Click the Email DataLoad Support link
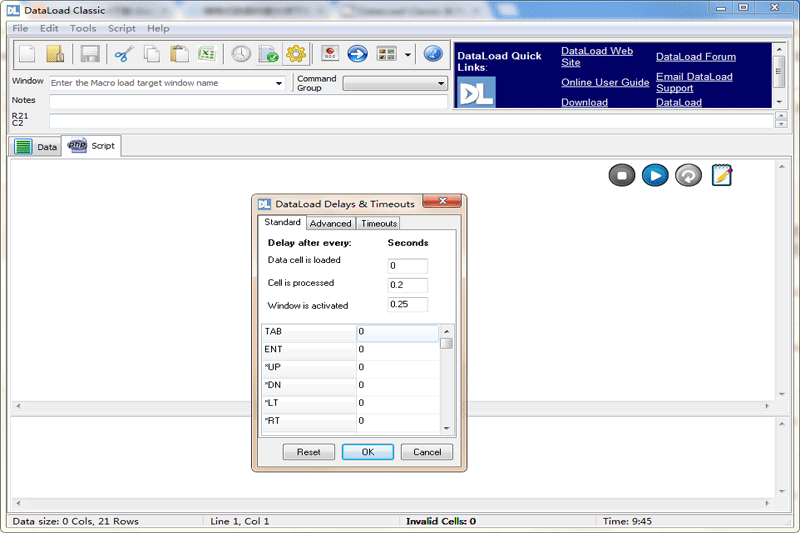800x533 pixels. [x=694, y=82]
